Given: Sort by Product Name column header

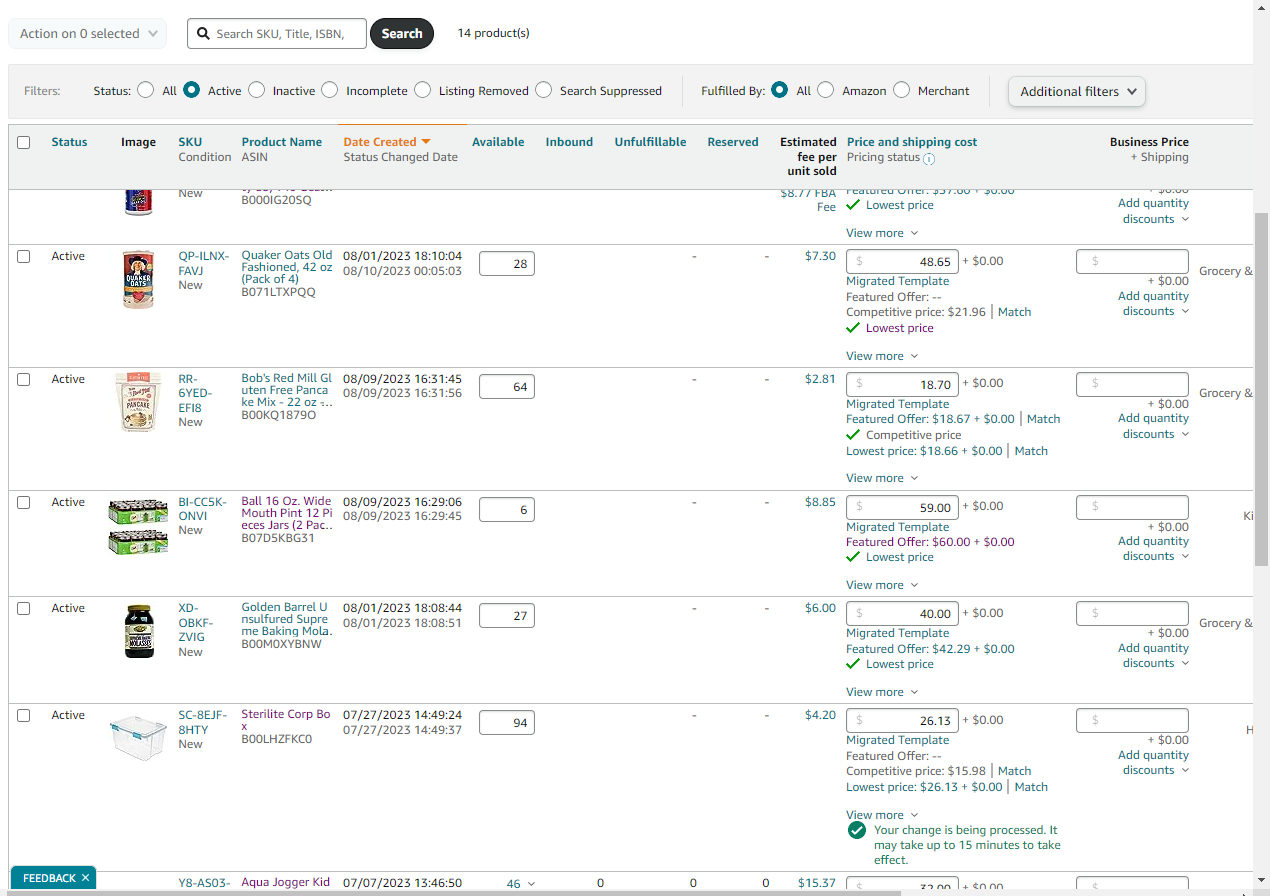Looking at the screenshot, I should [282, 142].
